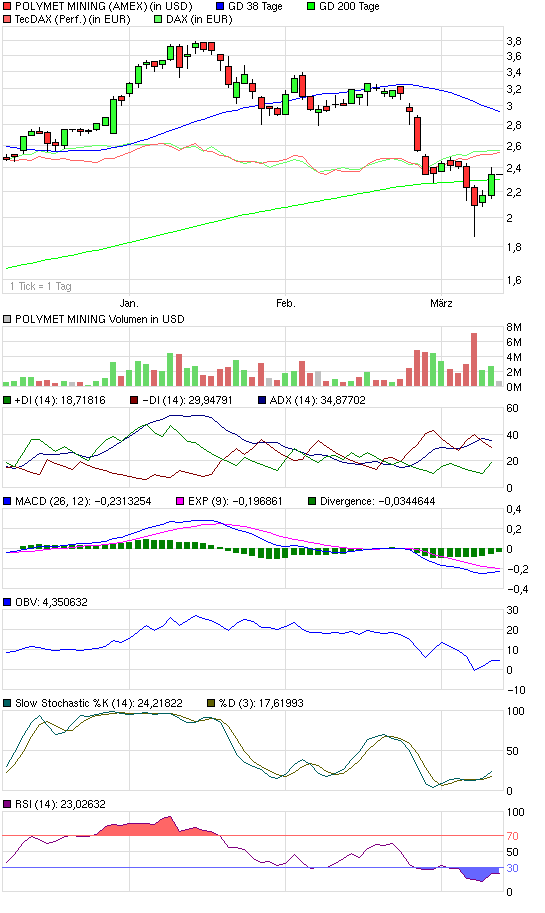
Task: Click the DAX (in EUR) label
Action: [x=199, y=19]
